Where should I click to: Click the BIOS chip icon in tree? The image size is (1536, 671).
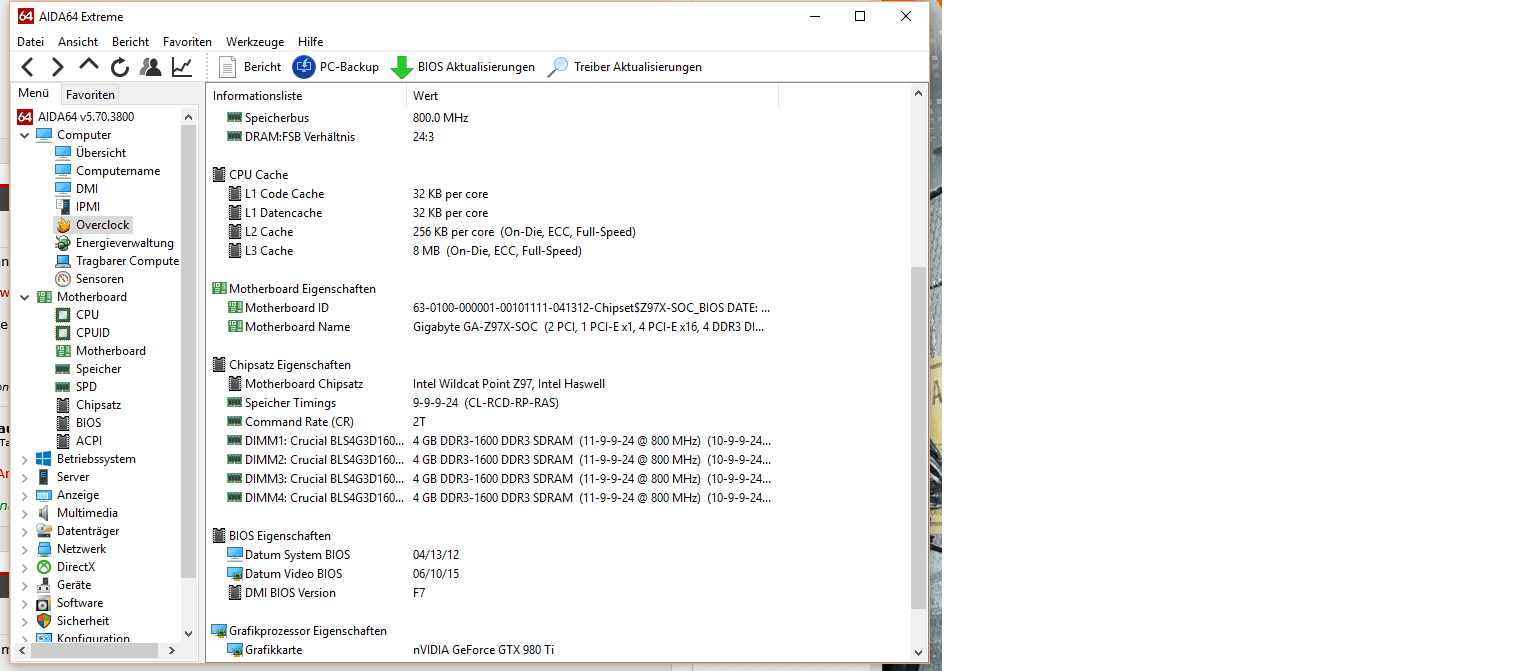(x=63, y=423)
